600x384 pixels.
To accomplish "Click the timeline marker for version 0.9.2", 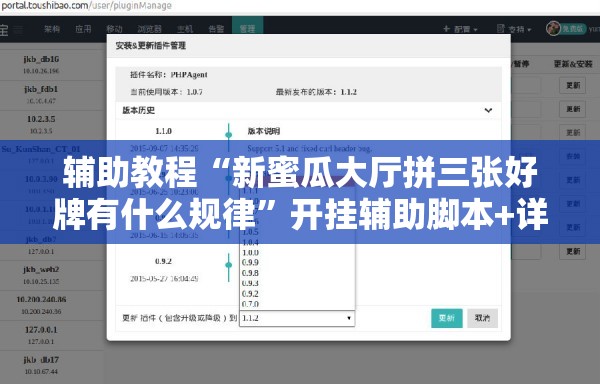I will point(228,265).
